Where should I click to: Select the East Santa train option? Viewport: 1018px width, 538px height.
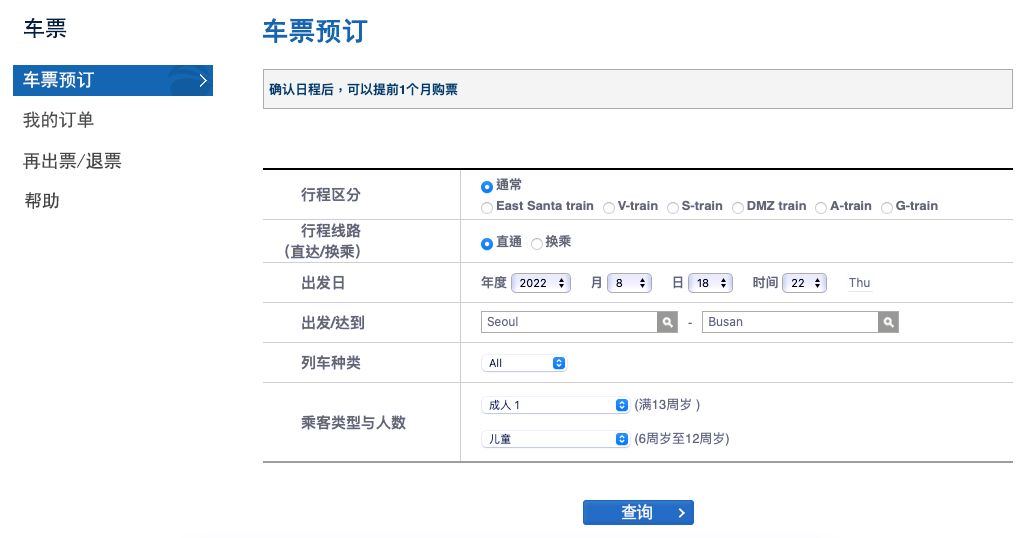click(487, 207)
